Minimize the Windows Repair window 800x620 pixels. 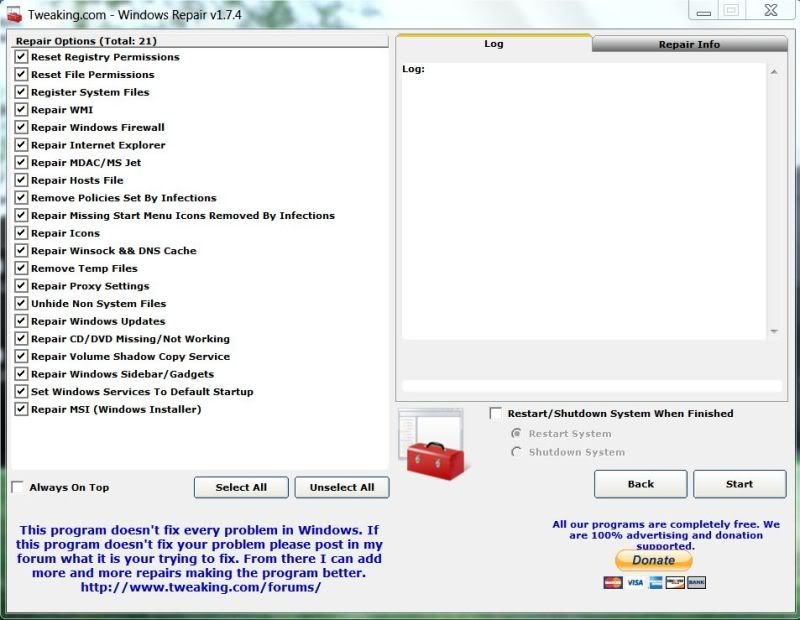click(704, 11)
